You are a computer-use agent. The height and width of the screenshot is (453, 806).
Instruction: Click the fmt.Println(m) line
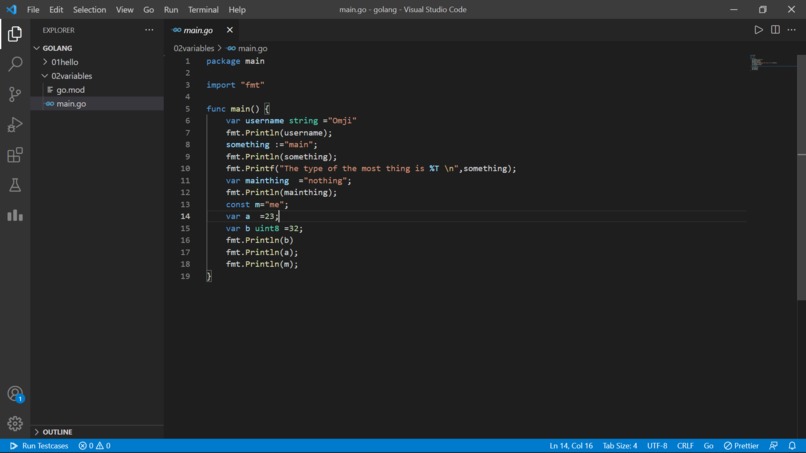[x=262, y=264]
